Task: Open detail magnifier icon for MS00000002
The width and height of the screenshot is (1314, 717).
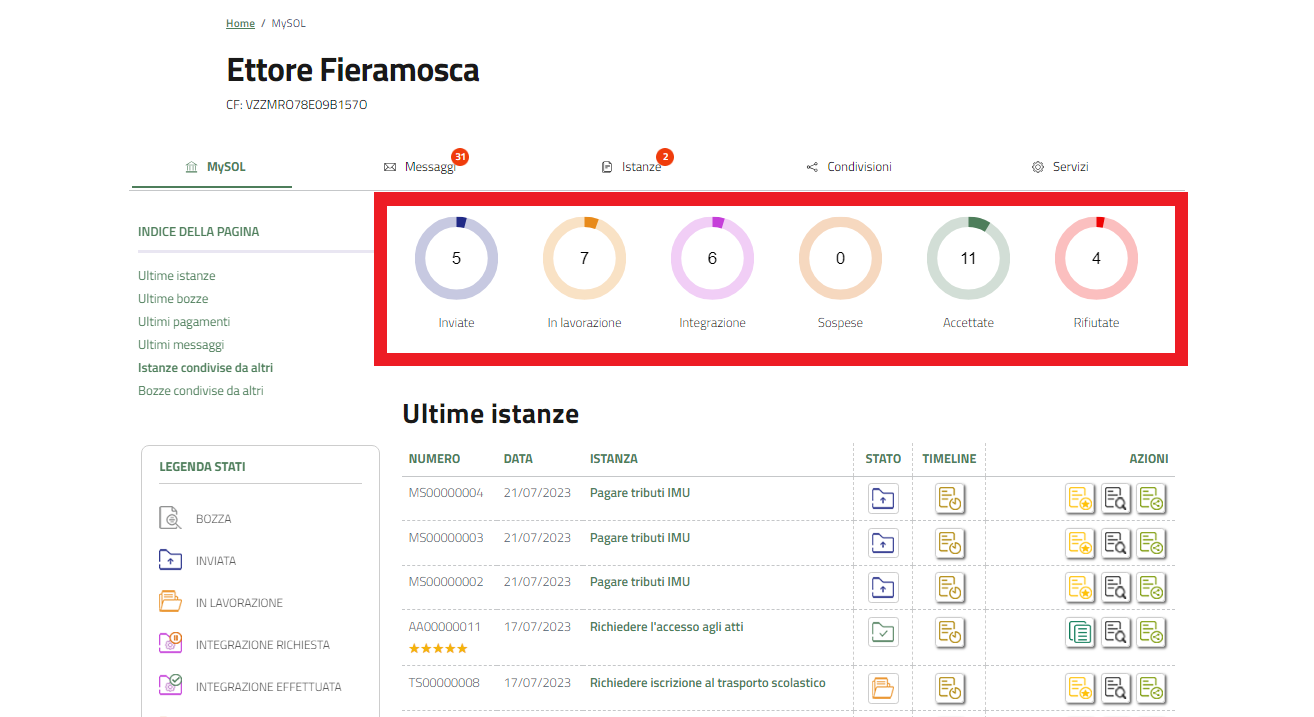Action: tap(1115, 587)
